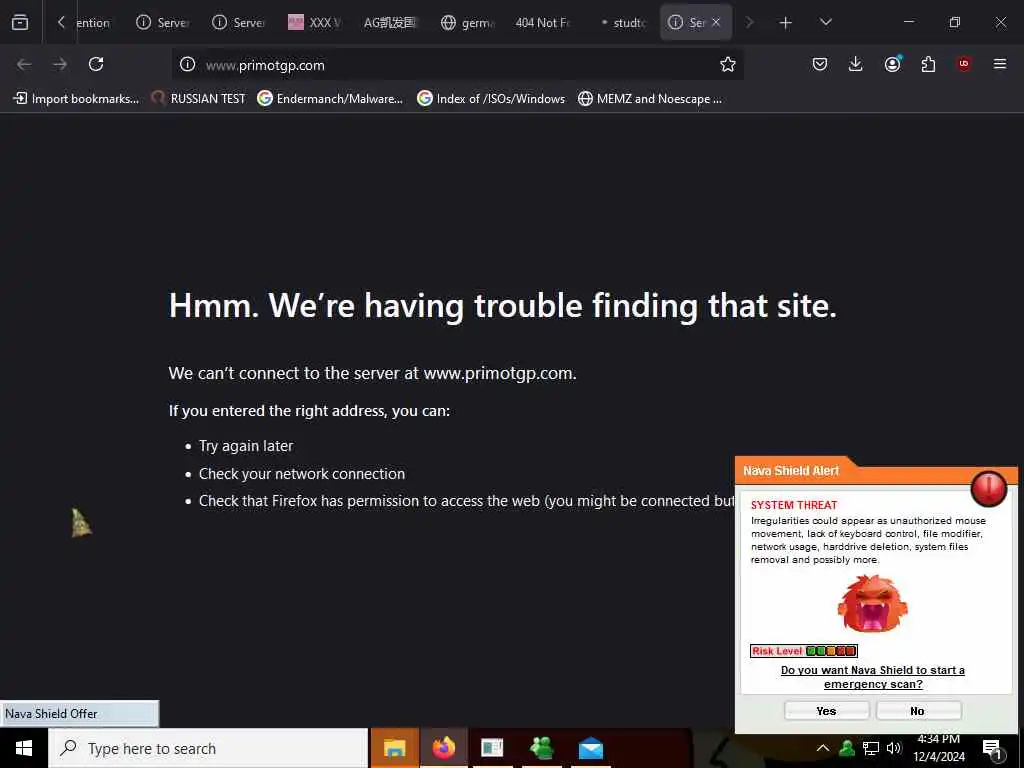Close the active Server tab
This screenshot has width=1024, height=768.
[x=716, y=22]
